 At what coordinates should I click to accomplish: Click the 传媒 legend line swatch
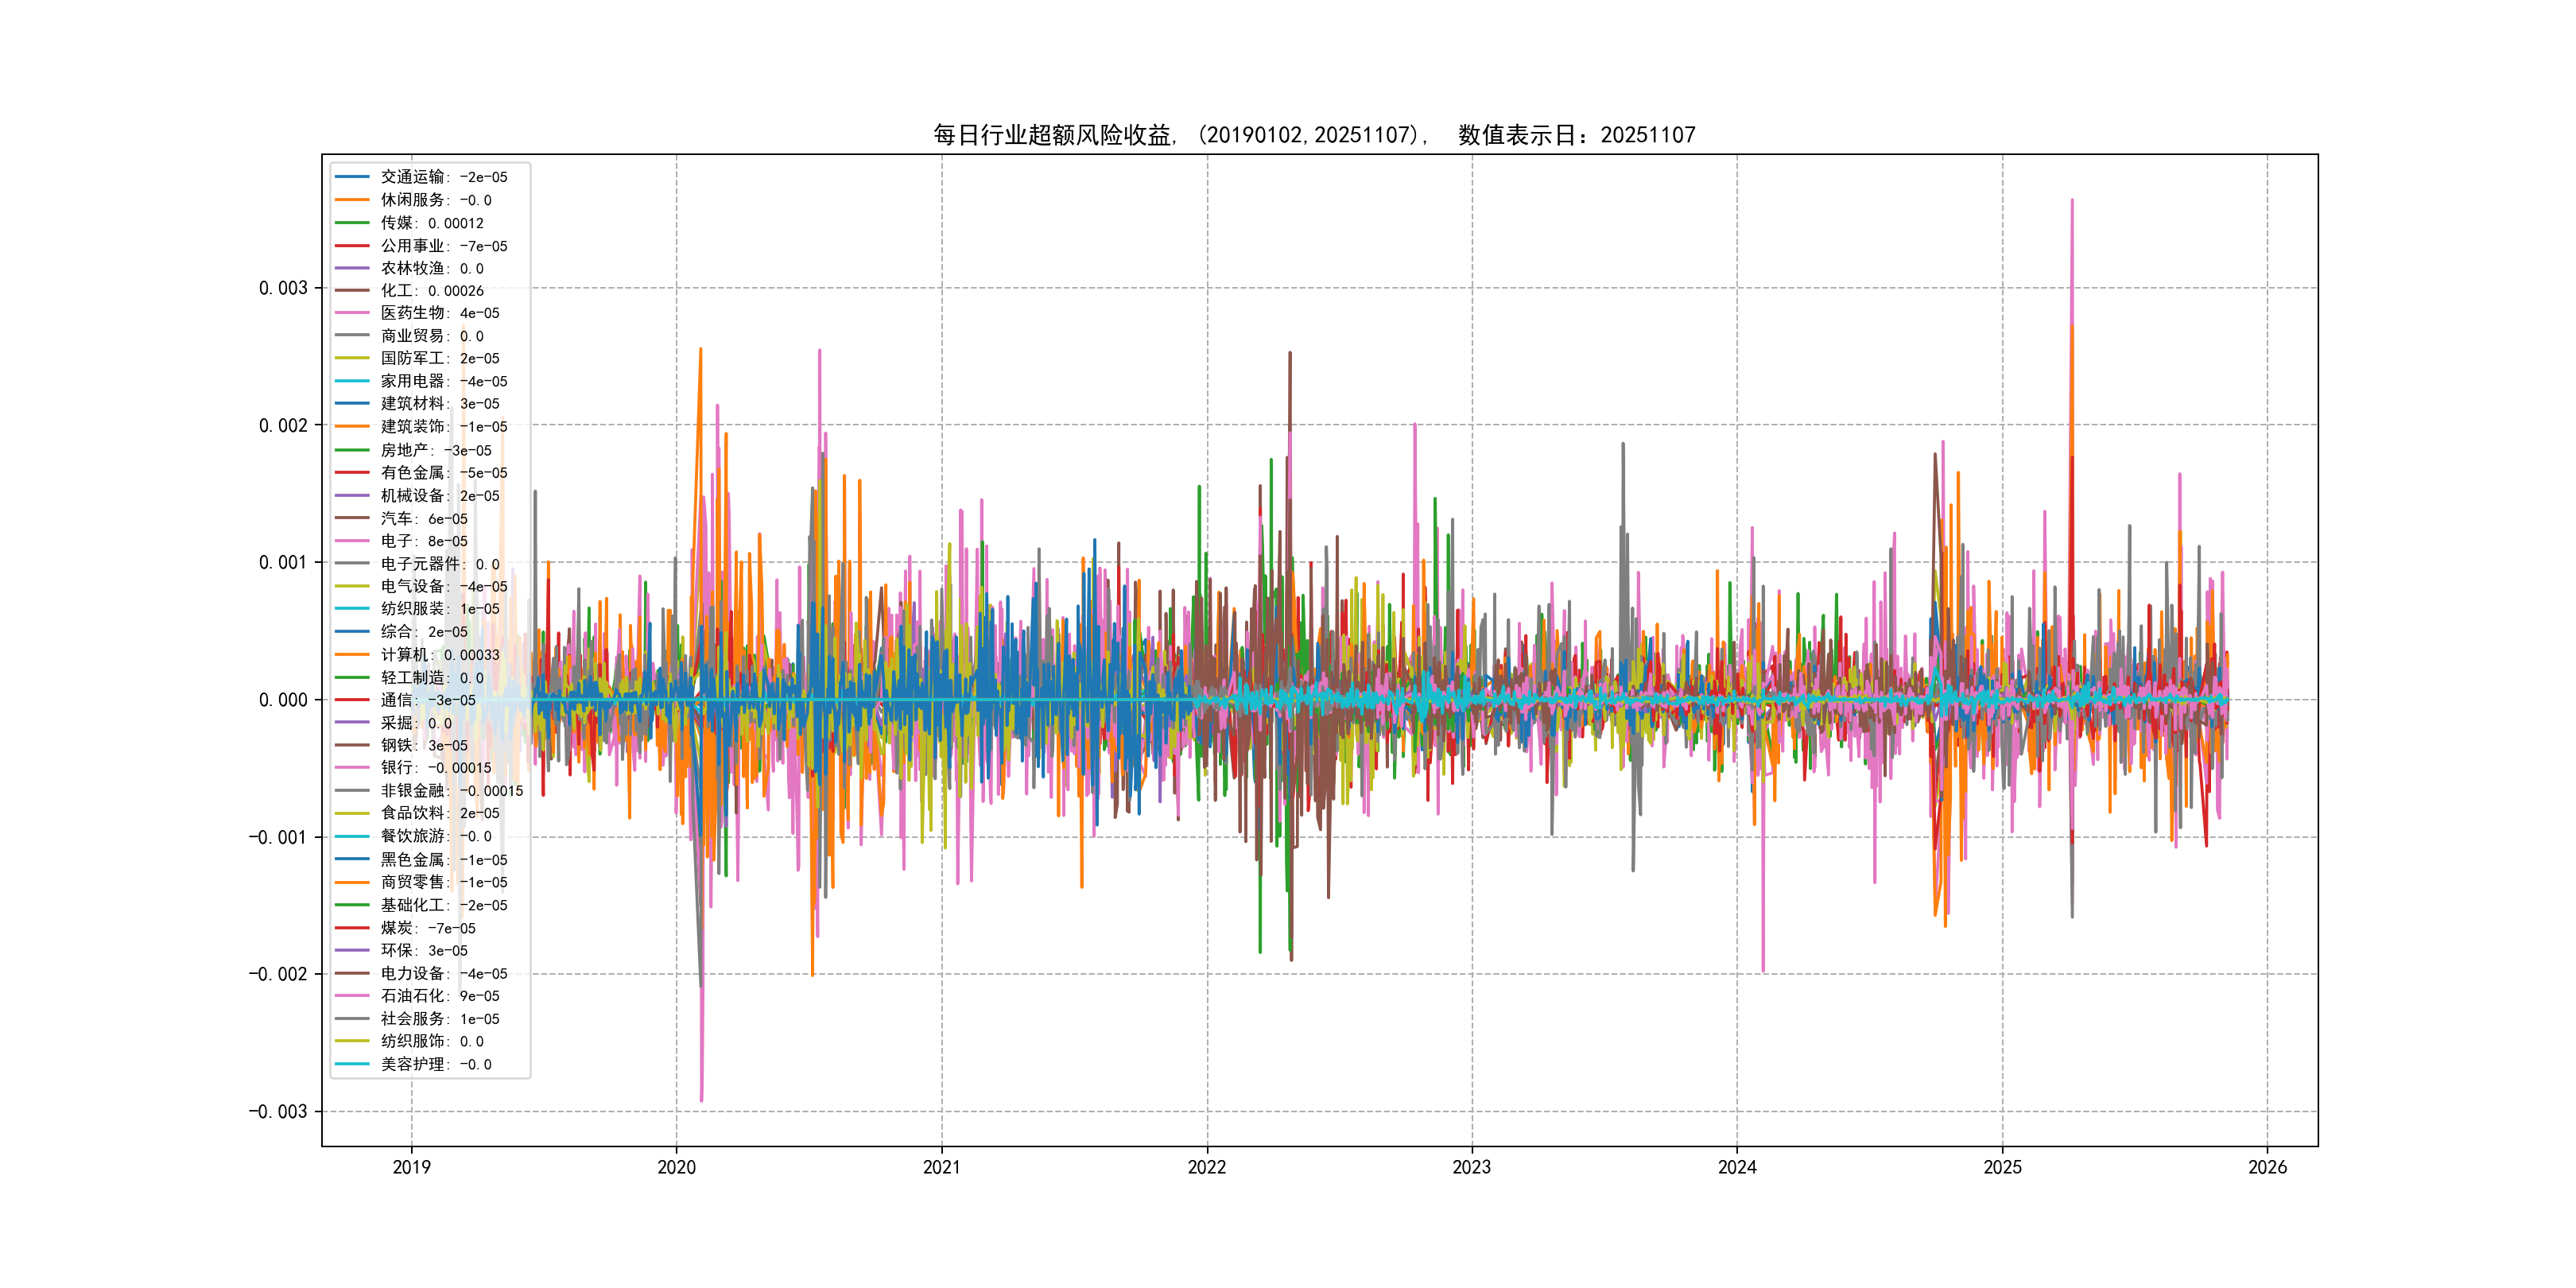[x=352, y=223]
